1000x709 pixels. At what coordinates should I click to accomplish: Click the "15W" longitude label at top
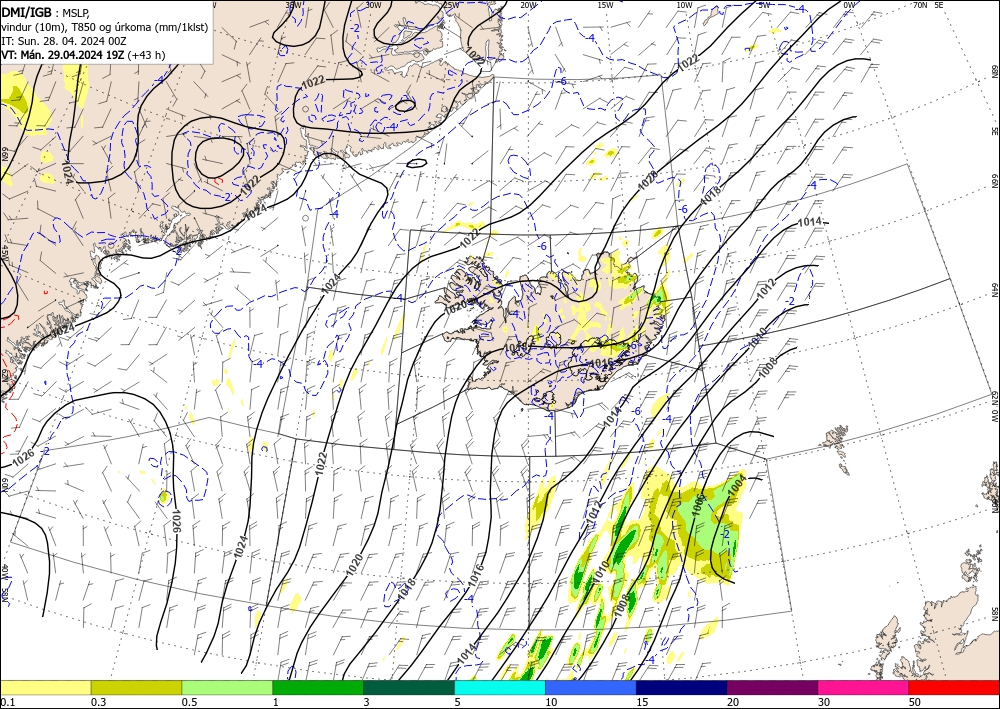[x=607, y=5]
